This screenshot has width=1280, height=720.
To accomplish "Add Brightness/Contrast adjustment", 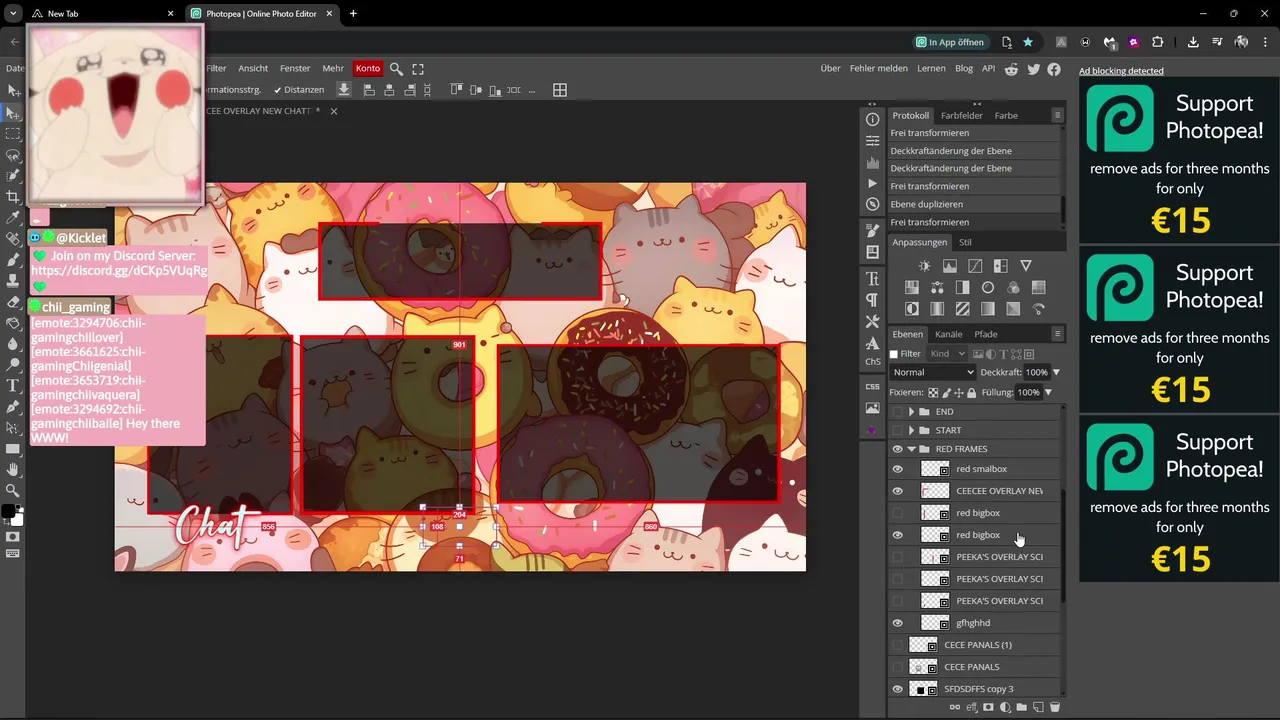I will [x=924, y=266].
